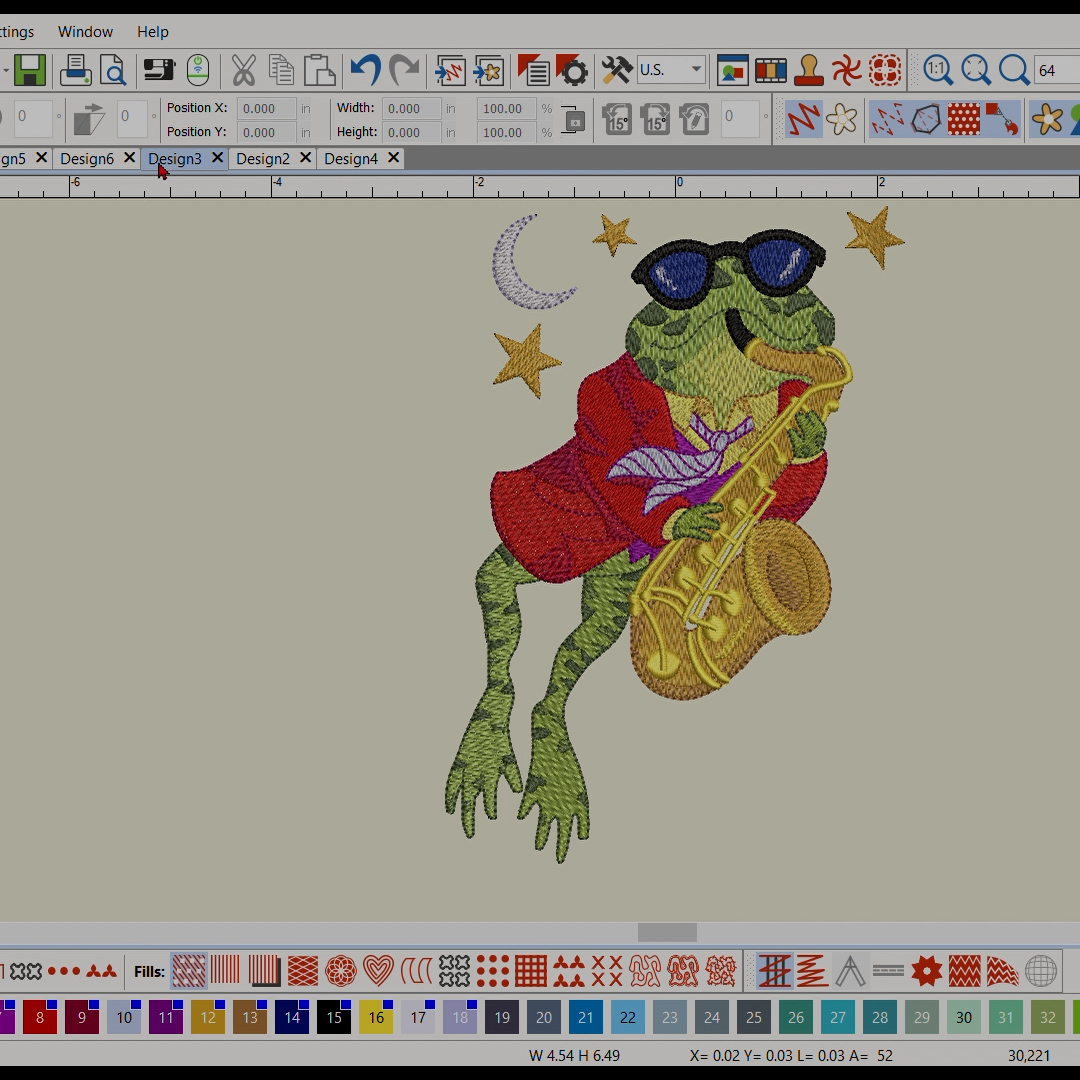Click the hammer and wrench tools icon
This screenshot has width=1080, height=1080.
coord(616,70)
